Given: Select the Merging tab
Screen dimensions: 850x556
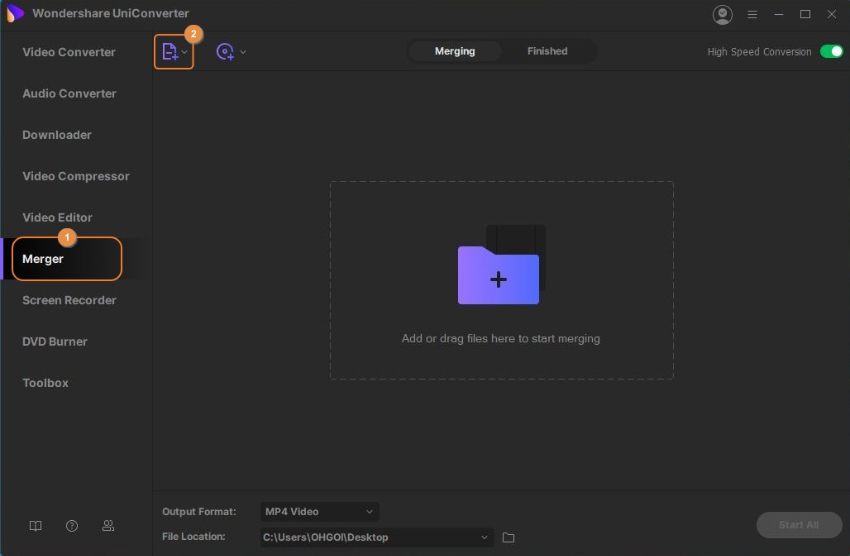Looking at the screenshot, I should [455, 51].
